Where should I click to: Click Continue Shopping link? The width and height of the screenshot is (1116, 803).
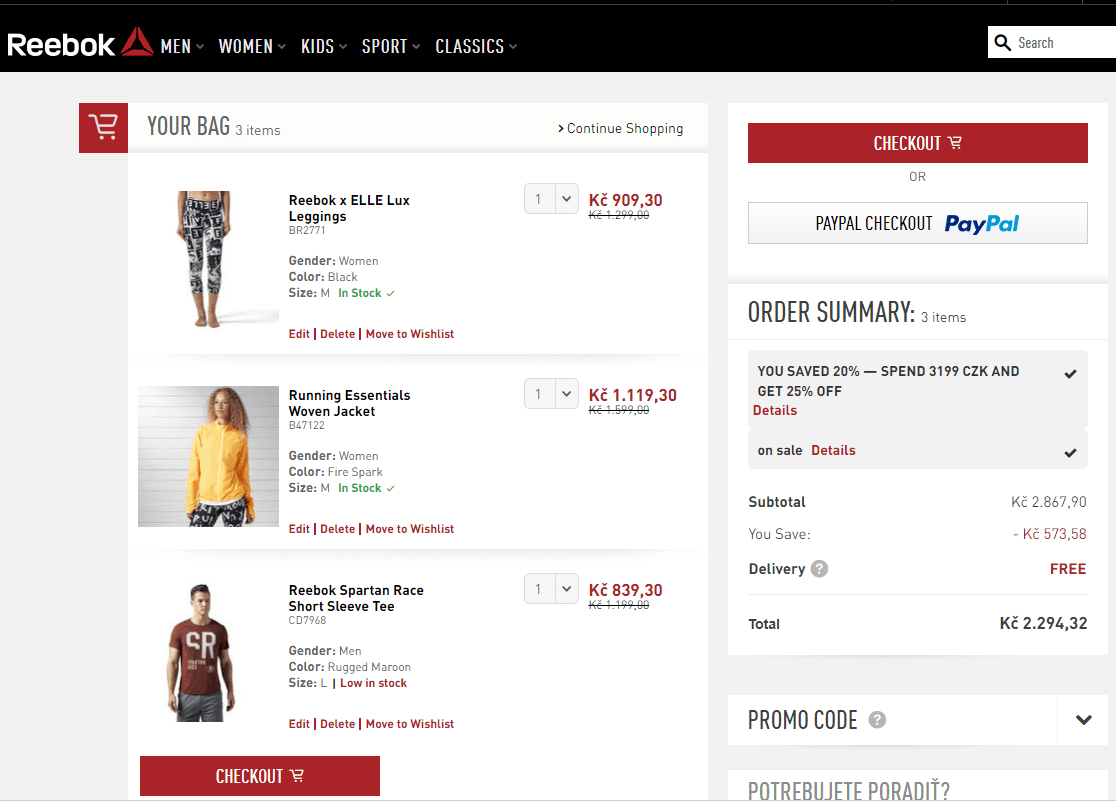click(620, 128)
